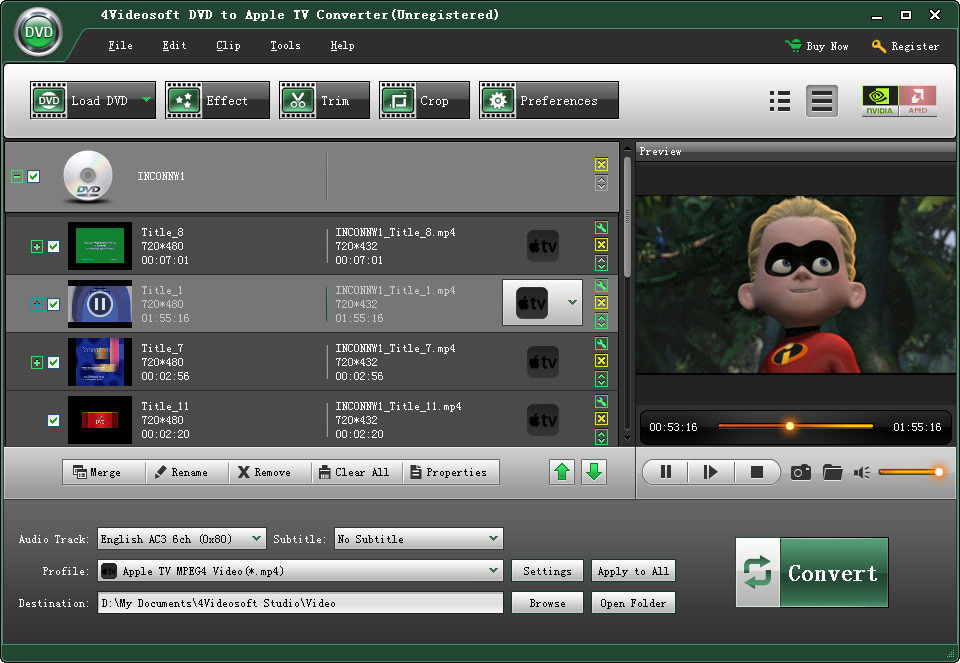Image resolution: width=960 pixels, height=663 pixels.
Task: Open the Trim tool
Action: point(324,100)
